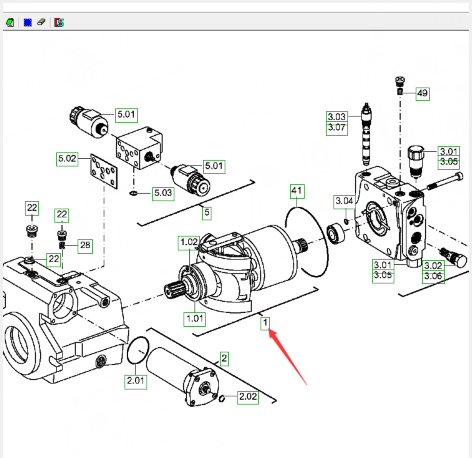Click callout label 1.02
The width and height of the screenshot is (472, 458).
pyautogui.click(x=189, y=243)
